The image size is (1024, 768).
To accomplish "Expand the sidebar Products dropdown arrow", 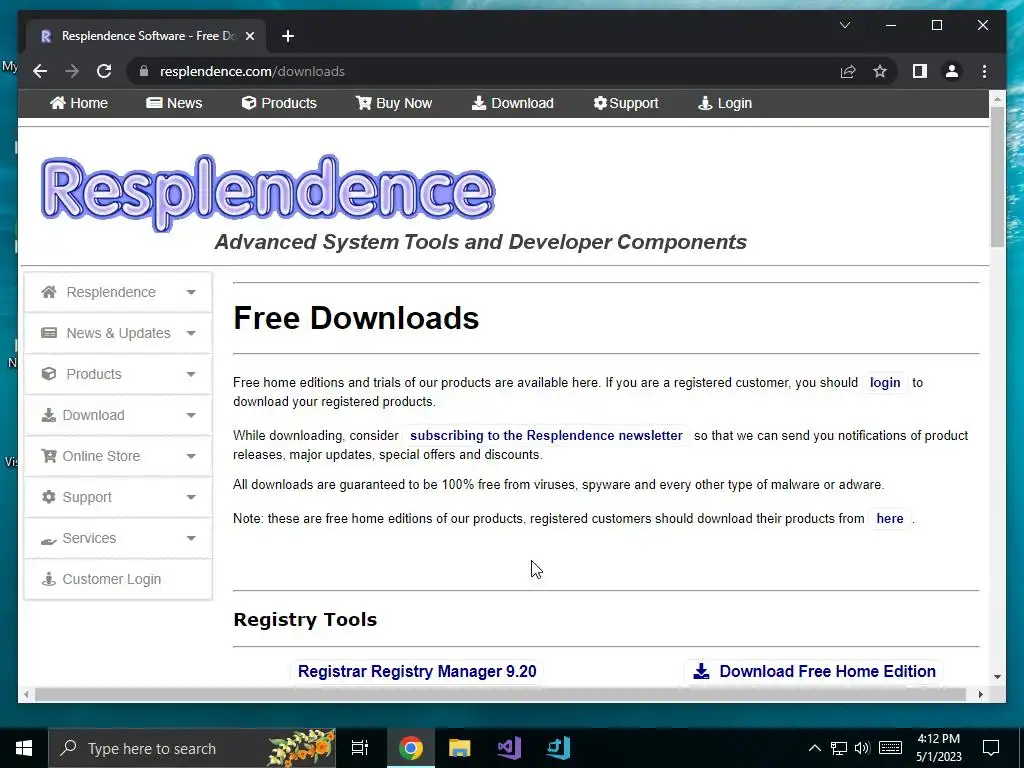I will pos(191,375).
